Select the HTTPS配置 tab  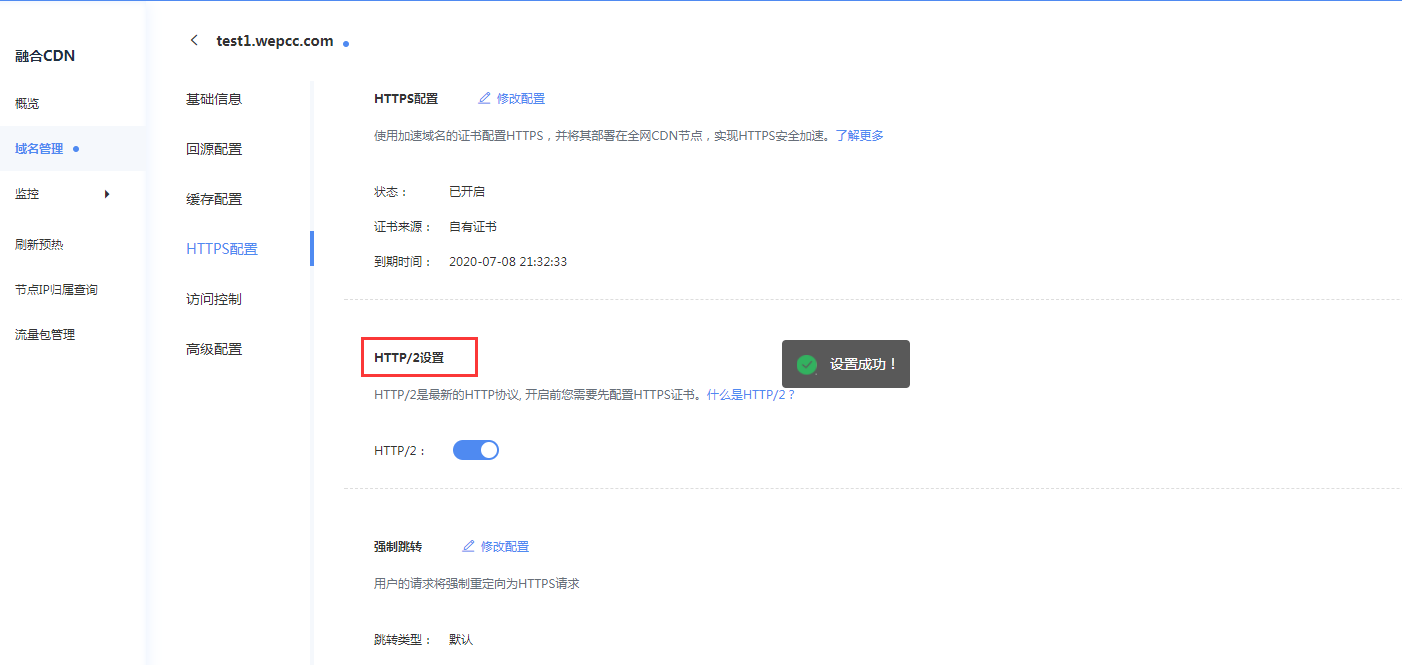(222, 249)
